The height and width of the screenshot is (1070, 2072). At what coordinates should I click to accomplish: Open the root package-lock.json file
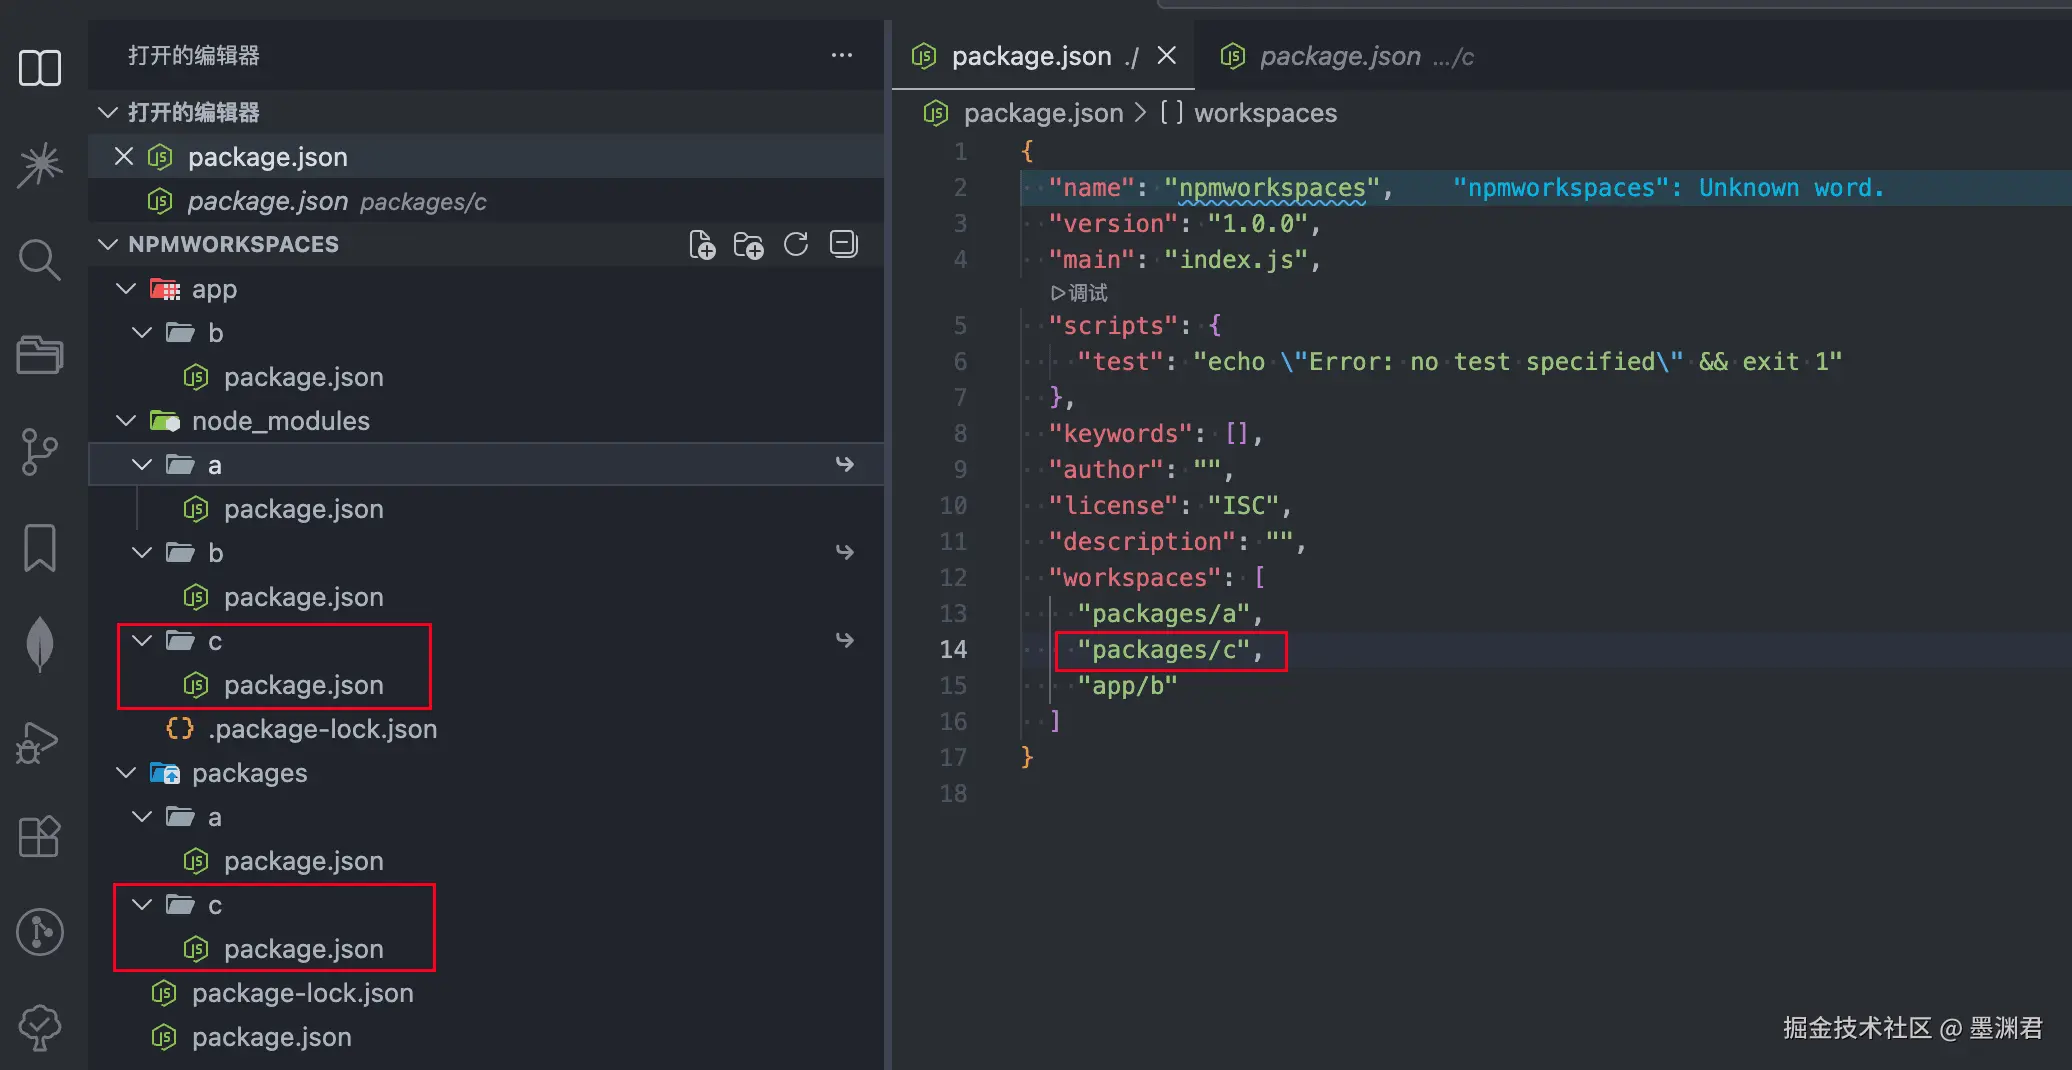coord(302,993)
